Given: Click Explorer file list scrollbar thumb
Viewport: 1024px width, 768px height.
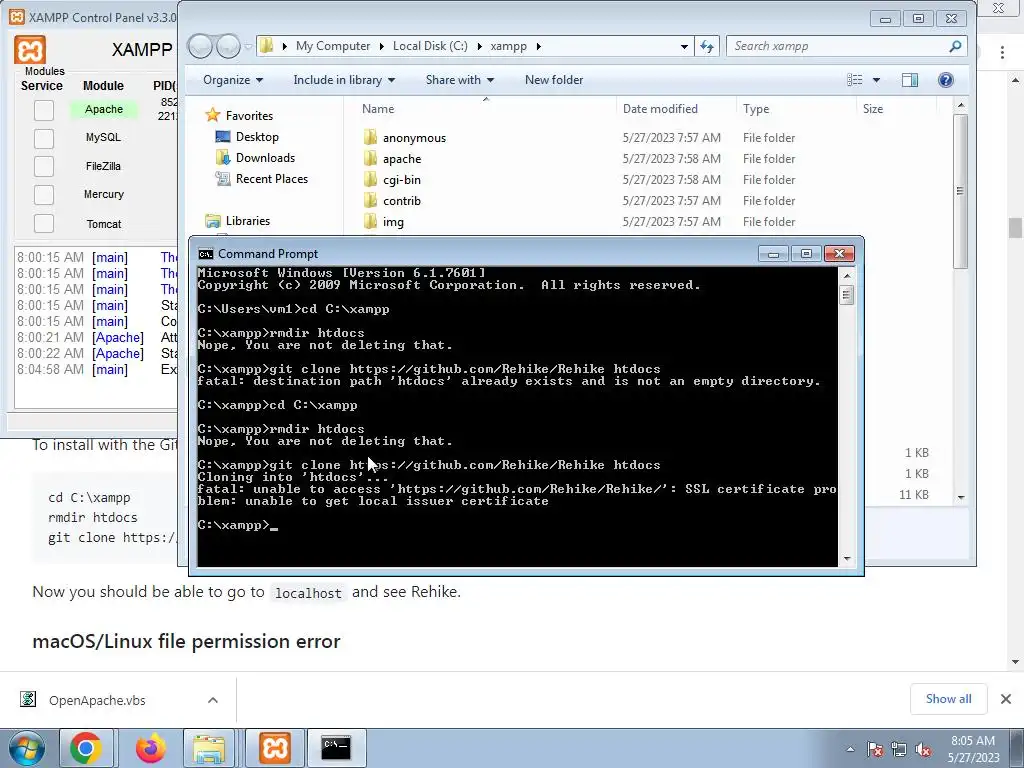Looking at the screenshot, I should pos(959,191).
